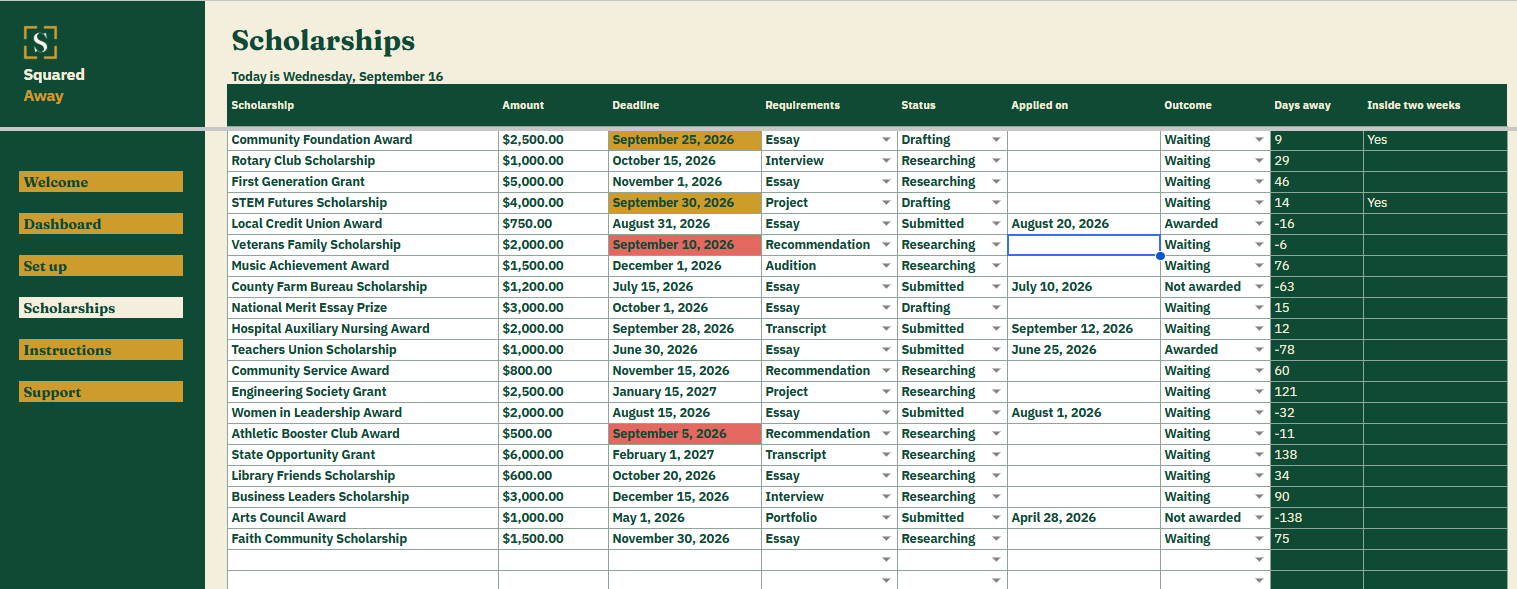Select the Athletic Booster Club Award cell
The image size is (1517, 589).
pyautogui.click(x=363, y=434)
